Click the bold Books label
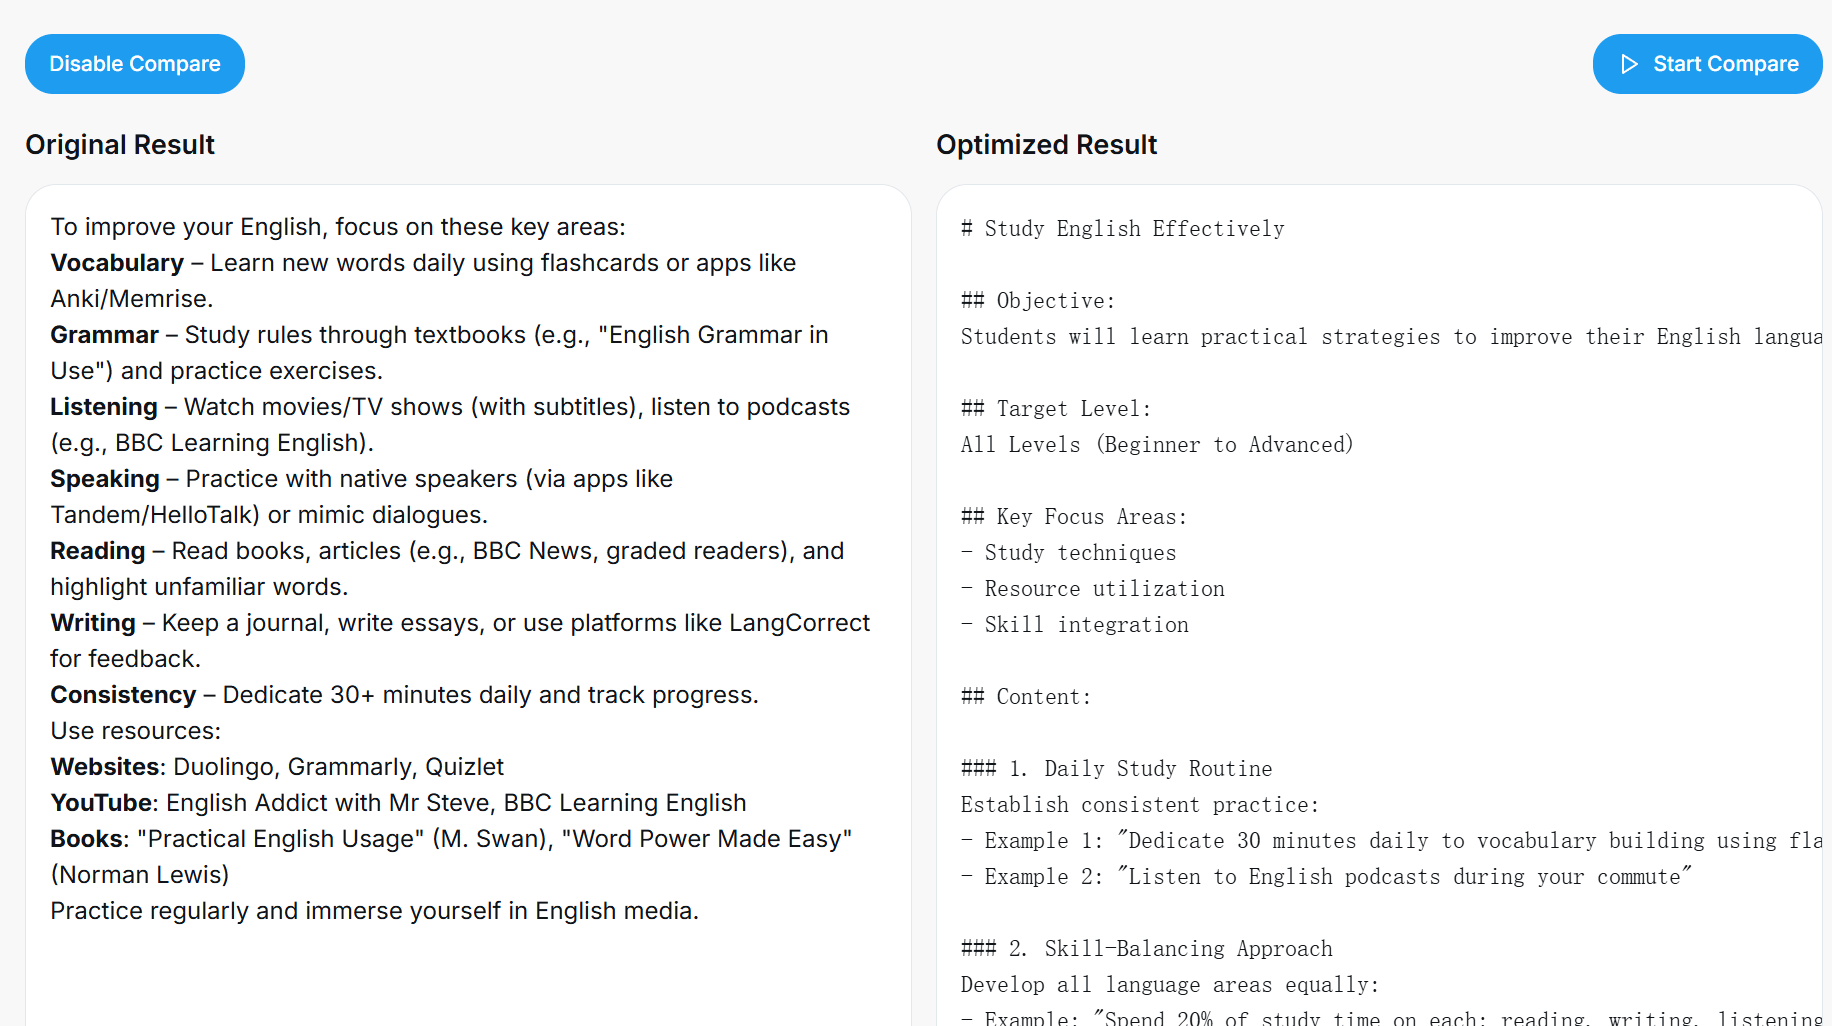This screenshot has width=1832, height=1026. (87, 839)
